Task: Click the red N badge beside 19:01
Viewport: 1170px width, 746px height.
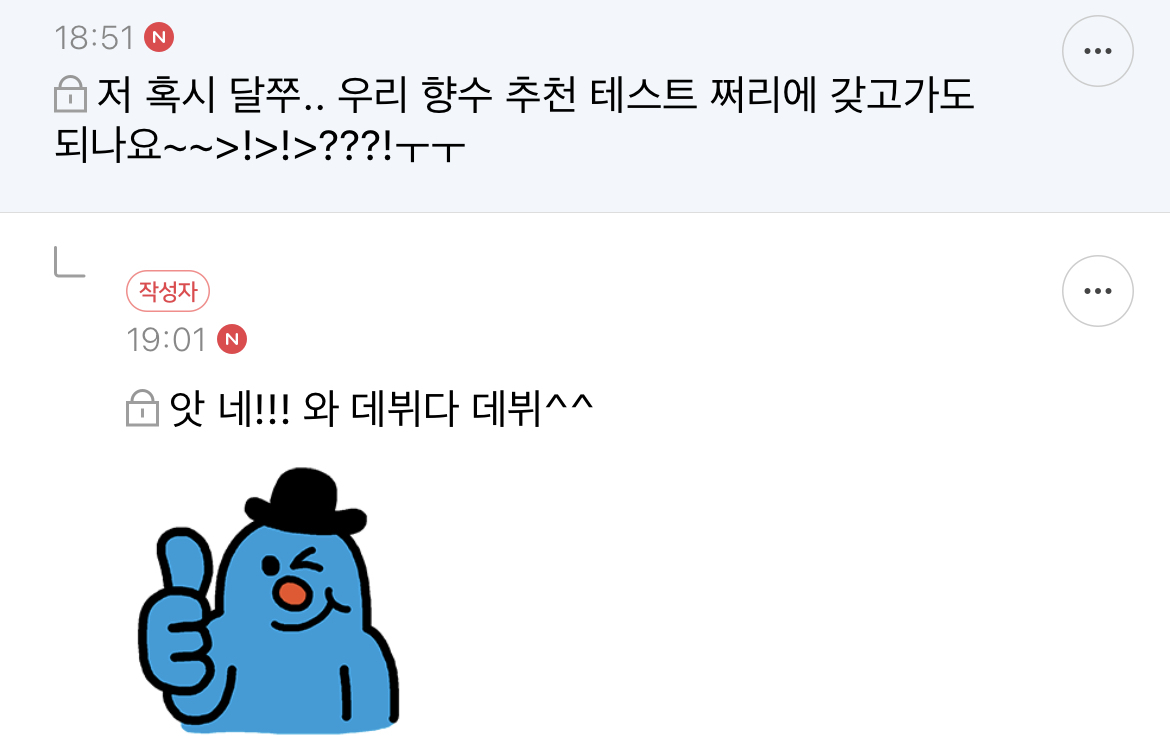Action: 232,339
